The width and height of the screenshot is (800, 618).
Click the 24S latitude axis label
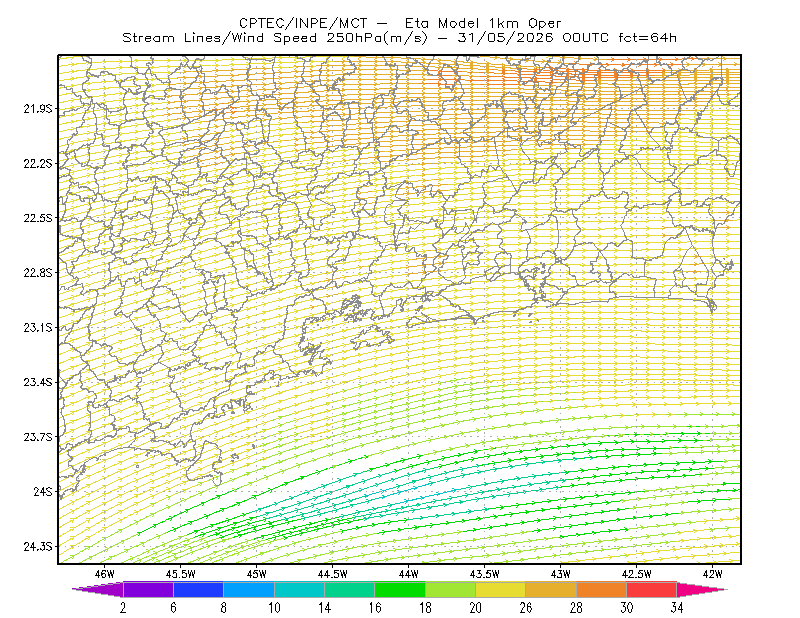(43, 491)
